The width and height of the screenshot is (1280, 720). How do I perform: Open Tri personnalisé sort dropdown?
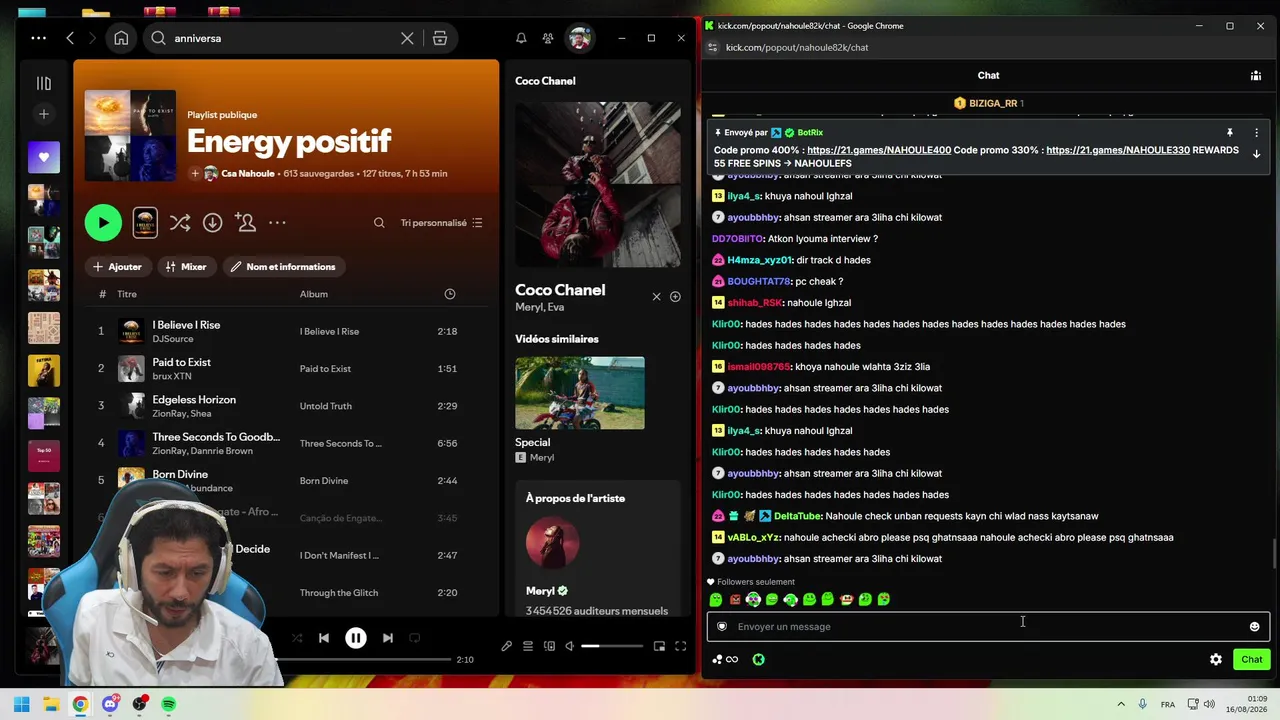click(441, 223)
